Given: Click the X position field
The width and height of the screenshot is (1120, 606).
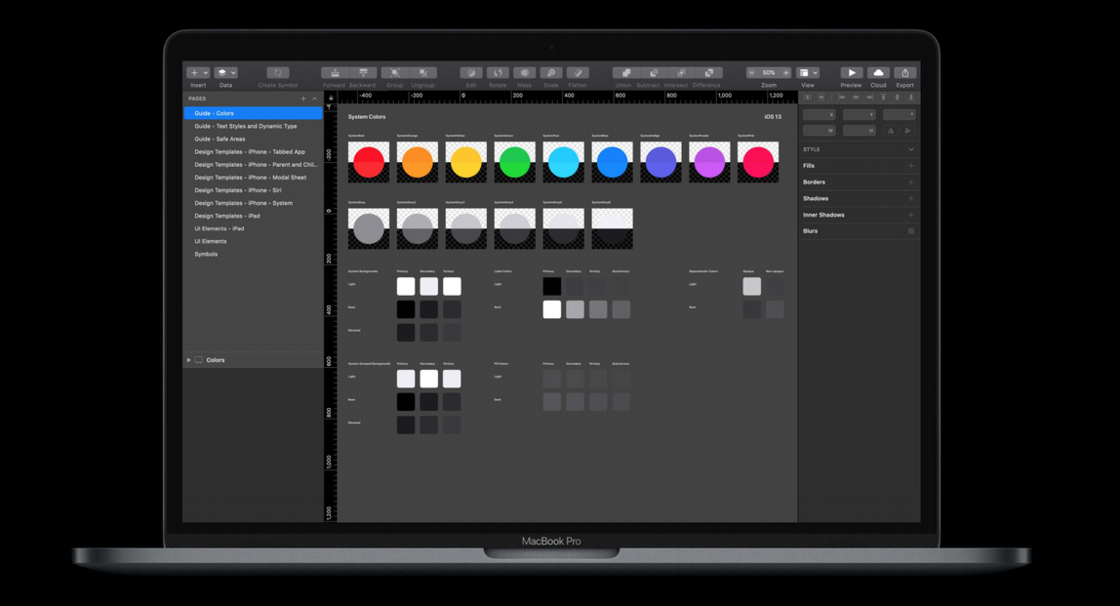Looking at the screenshot, I should tap(819, 114).
